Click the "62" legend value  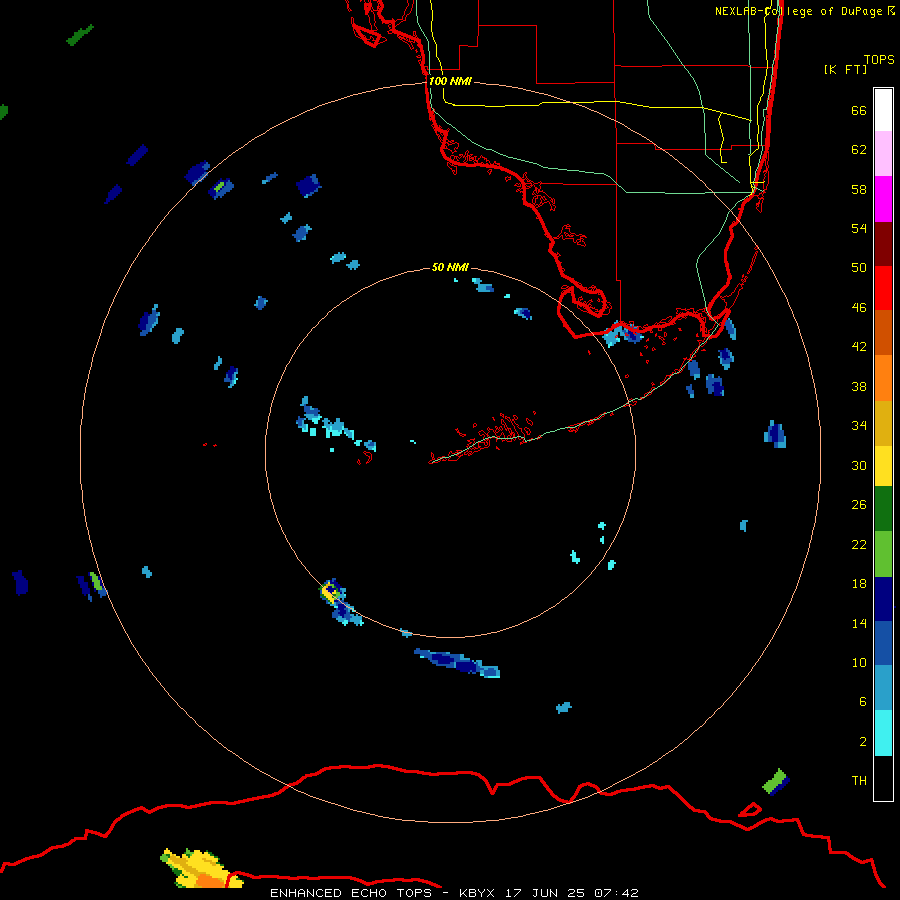pyautogui.click(x=859, y=150)
